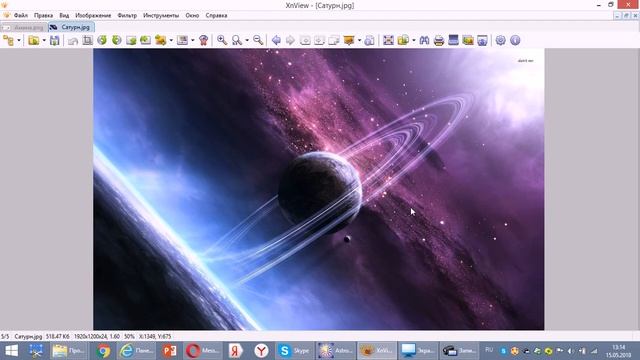The width and height of the screenshot is (640, 360).
Task: Click the slideshow projector screen icon
Action: pos(349,40)
